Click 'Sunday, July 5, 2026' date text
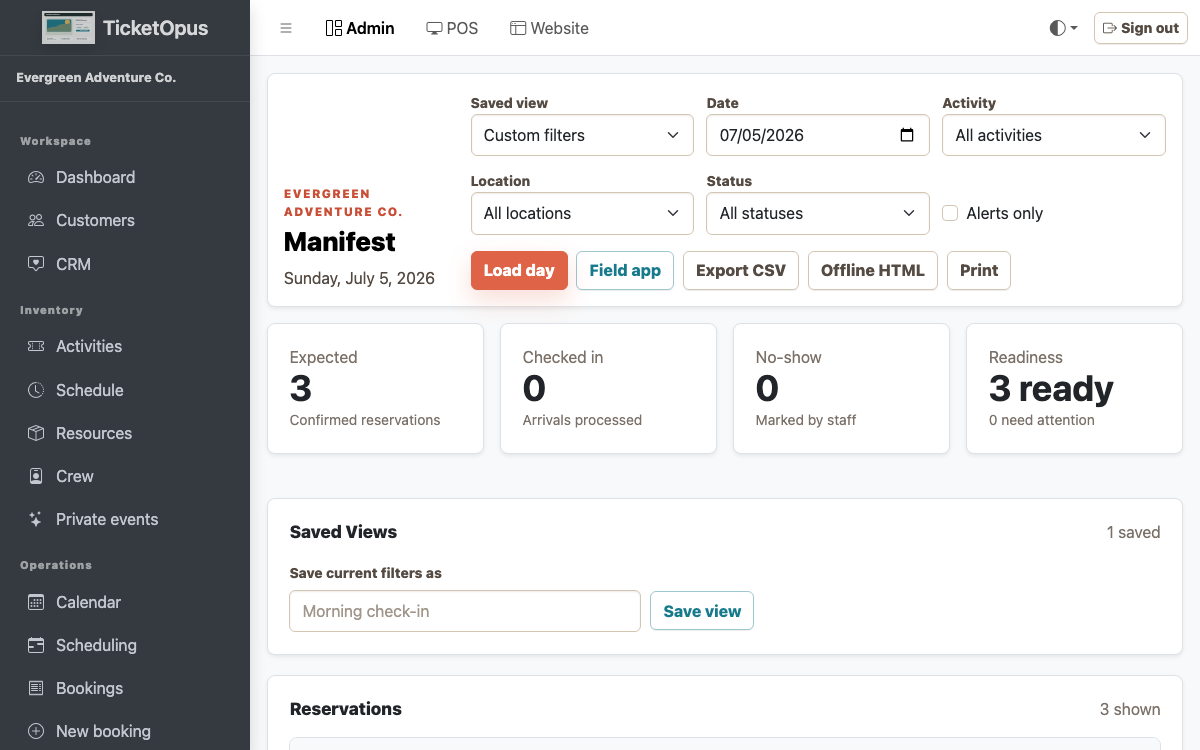 359,278
